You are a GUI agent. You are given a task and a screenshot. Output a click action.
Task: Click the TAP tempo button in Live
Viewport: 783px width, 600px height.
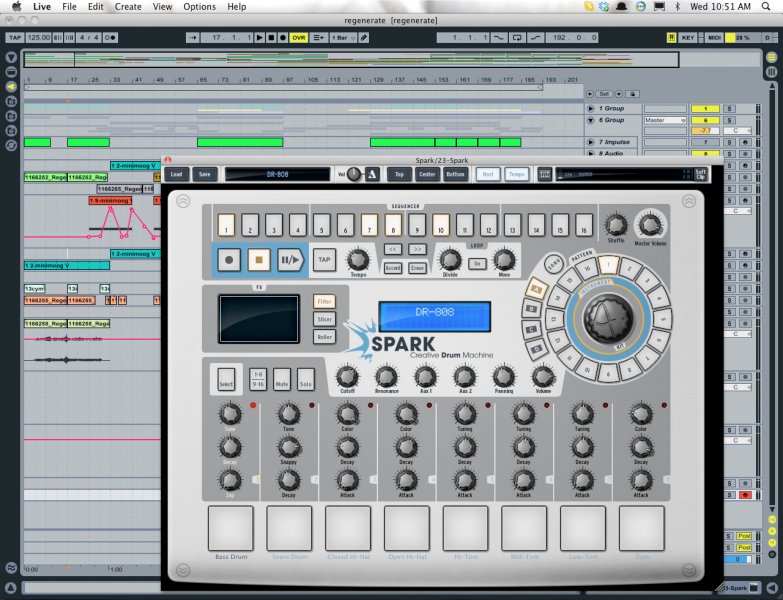[x=14, y=37]
